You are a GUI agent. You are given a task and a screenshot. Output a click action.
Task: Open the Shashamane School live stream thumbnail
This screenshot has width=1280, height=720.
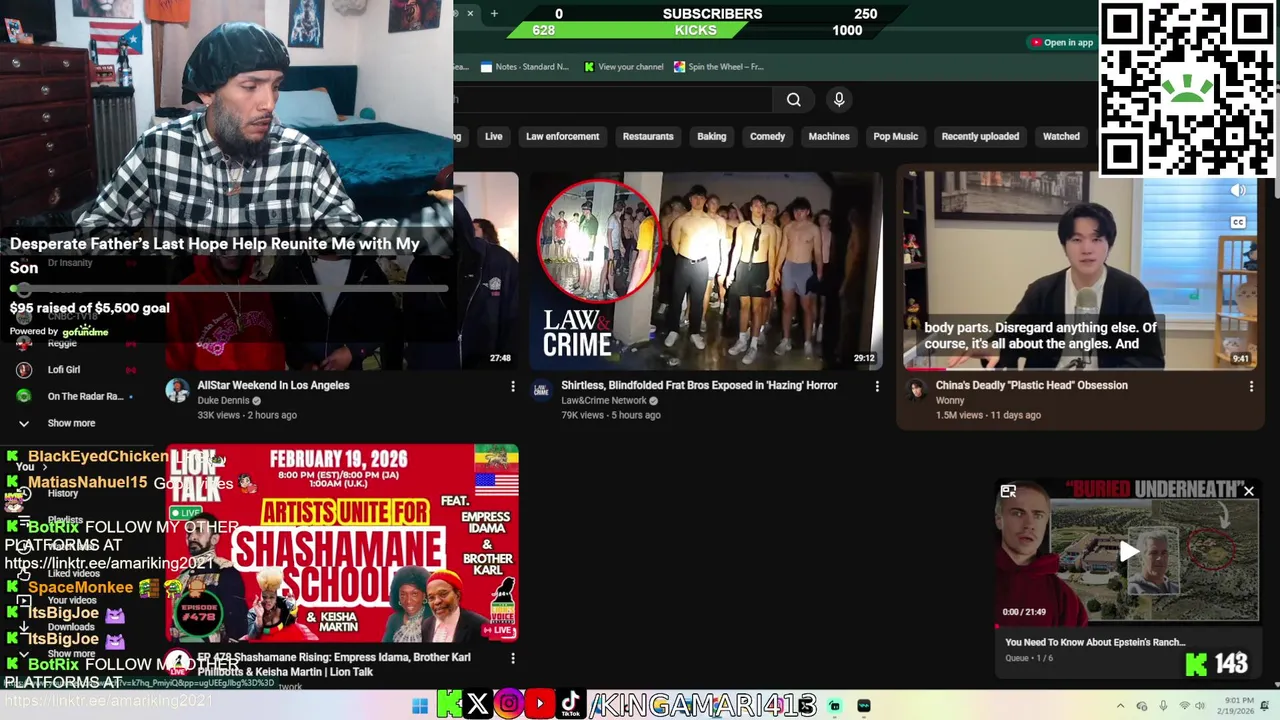point(342,543)
